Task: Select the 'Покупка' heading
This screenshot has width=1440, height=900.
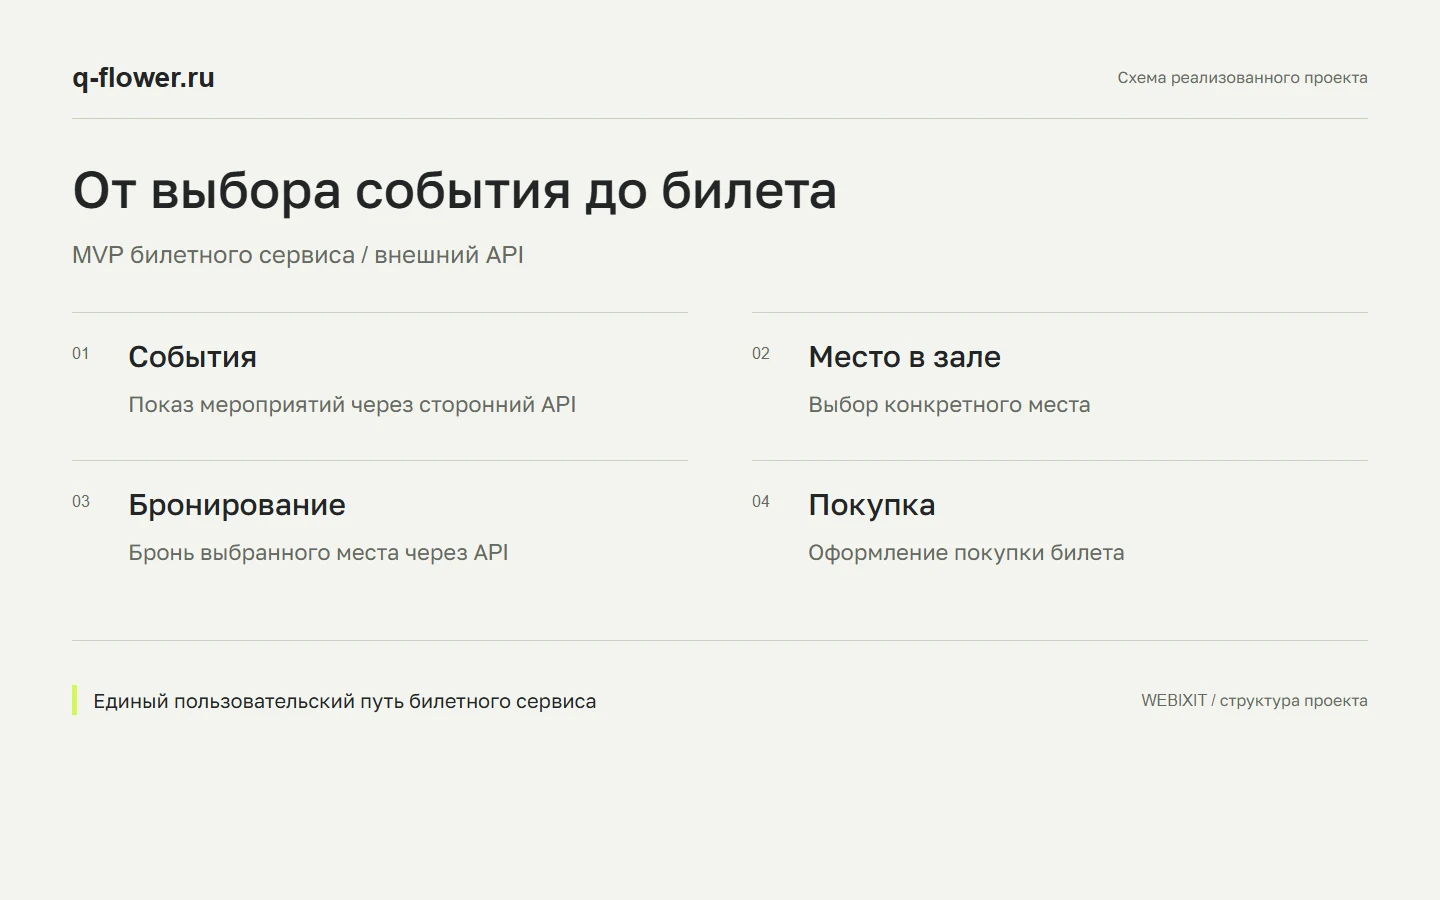Action: click(872, 505)
